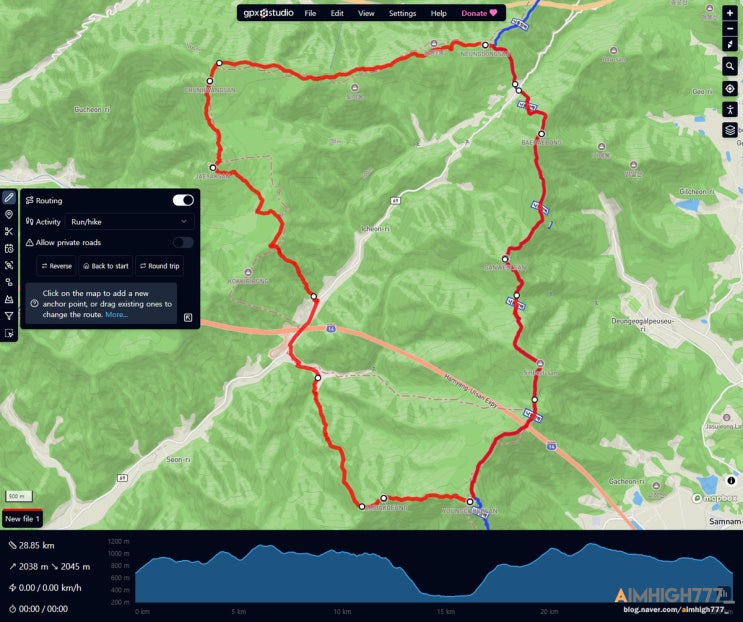Open the elevation mountain tool

(9, 299)
